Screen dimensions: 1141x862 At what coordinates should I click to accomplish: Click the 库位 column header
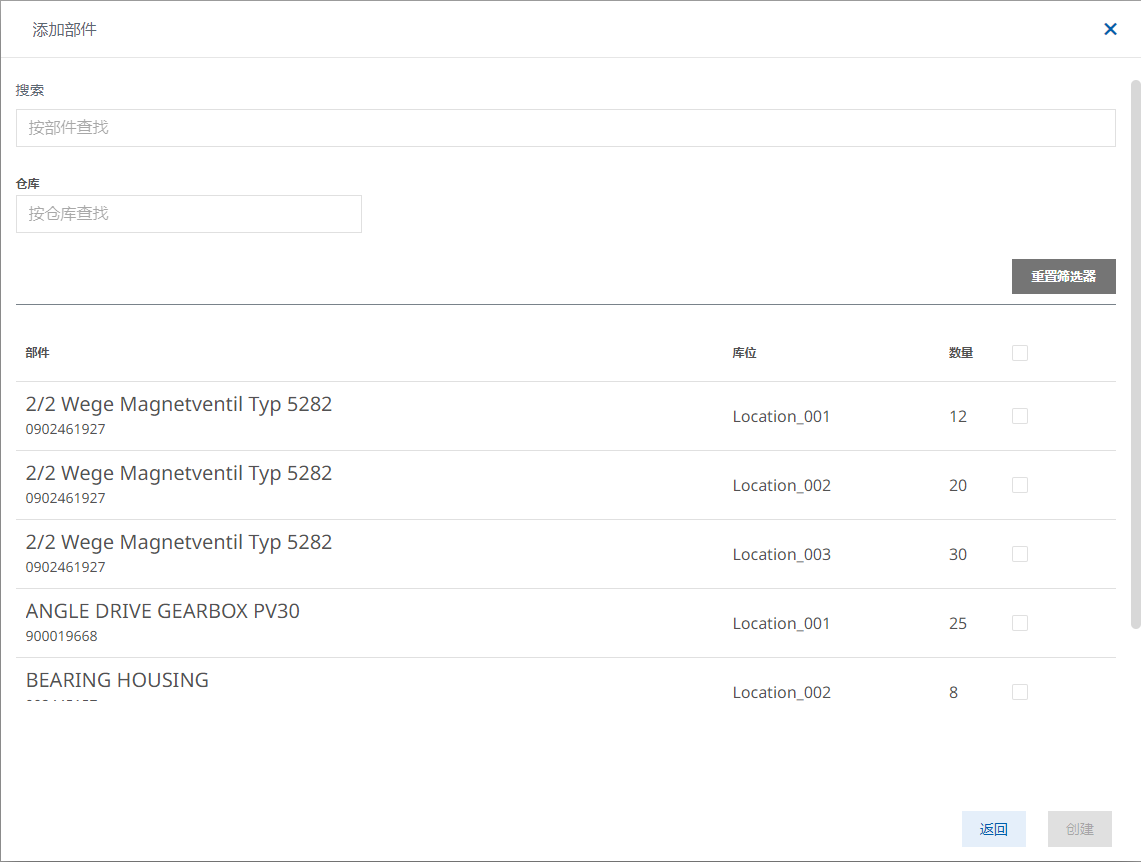[x=744, y=353]
